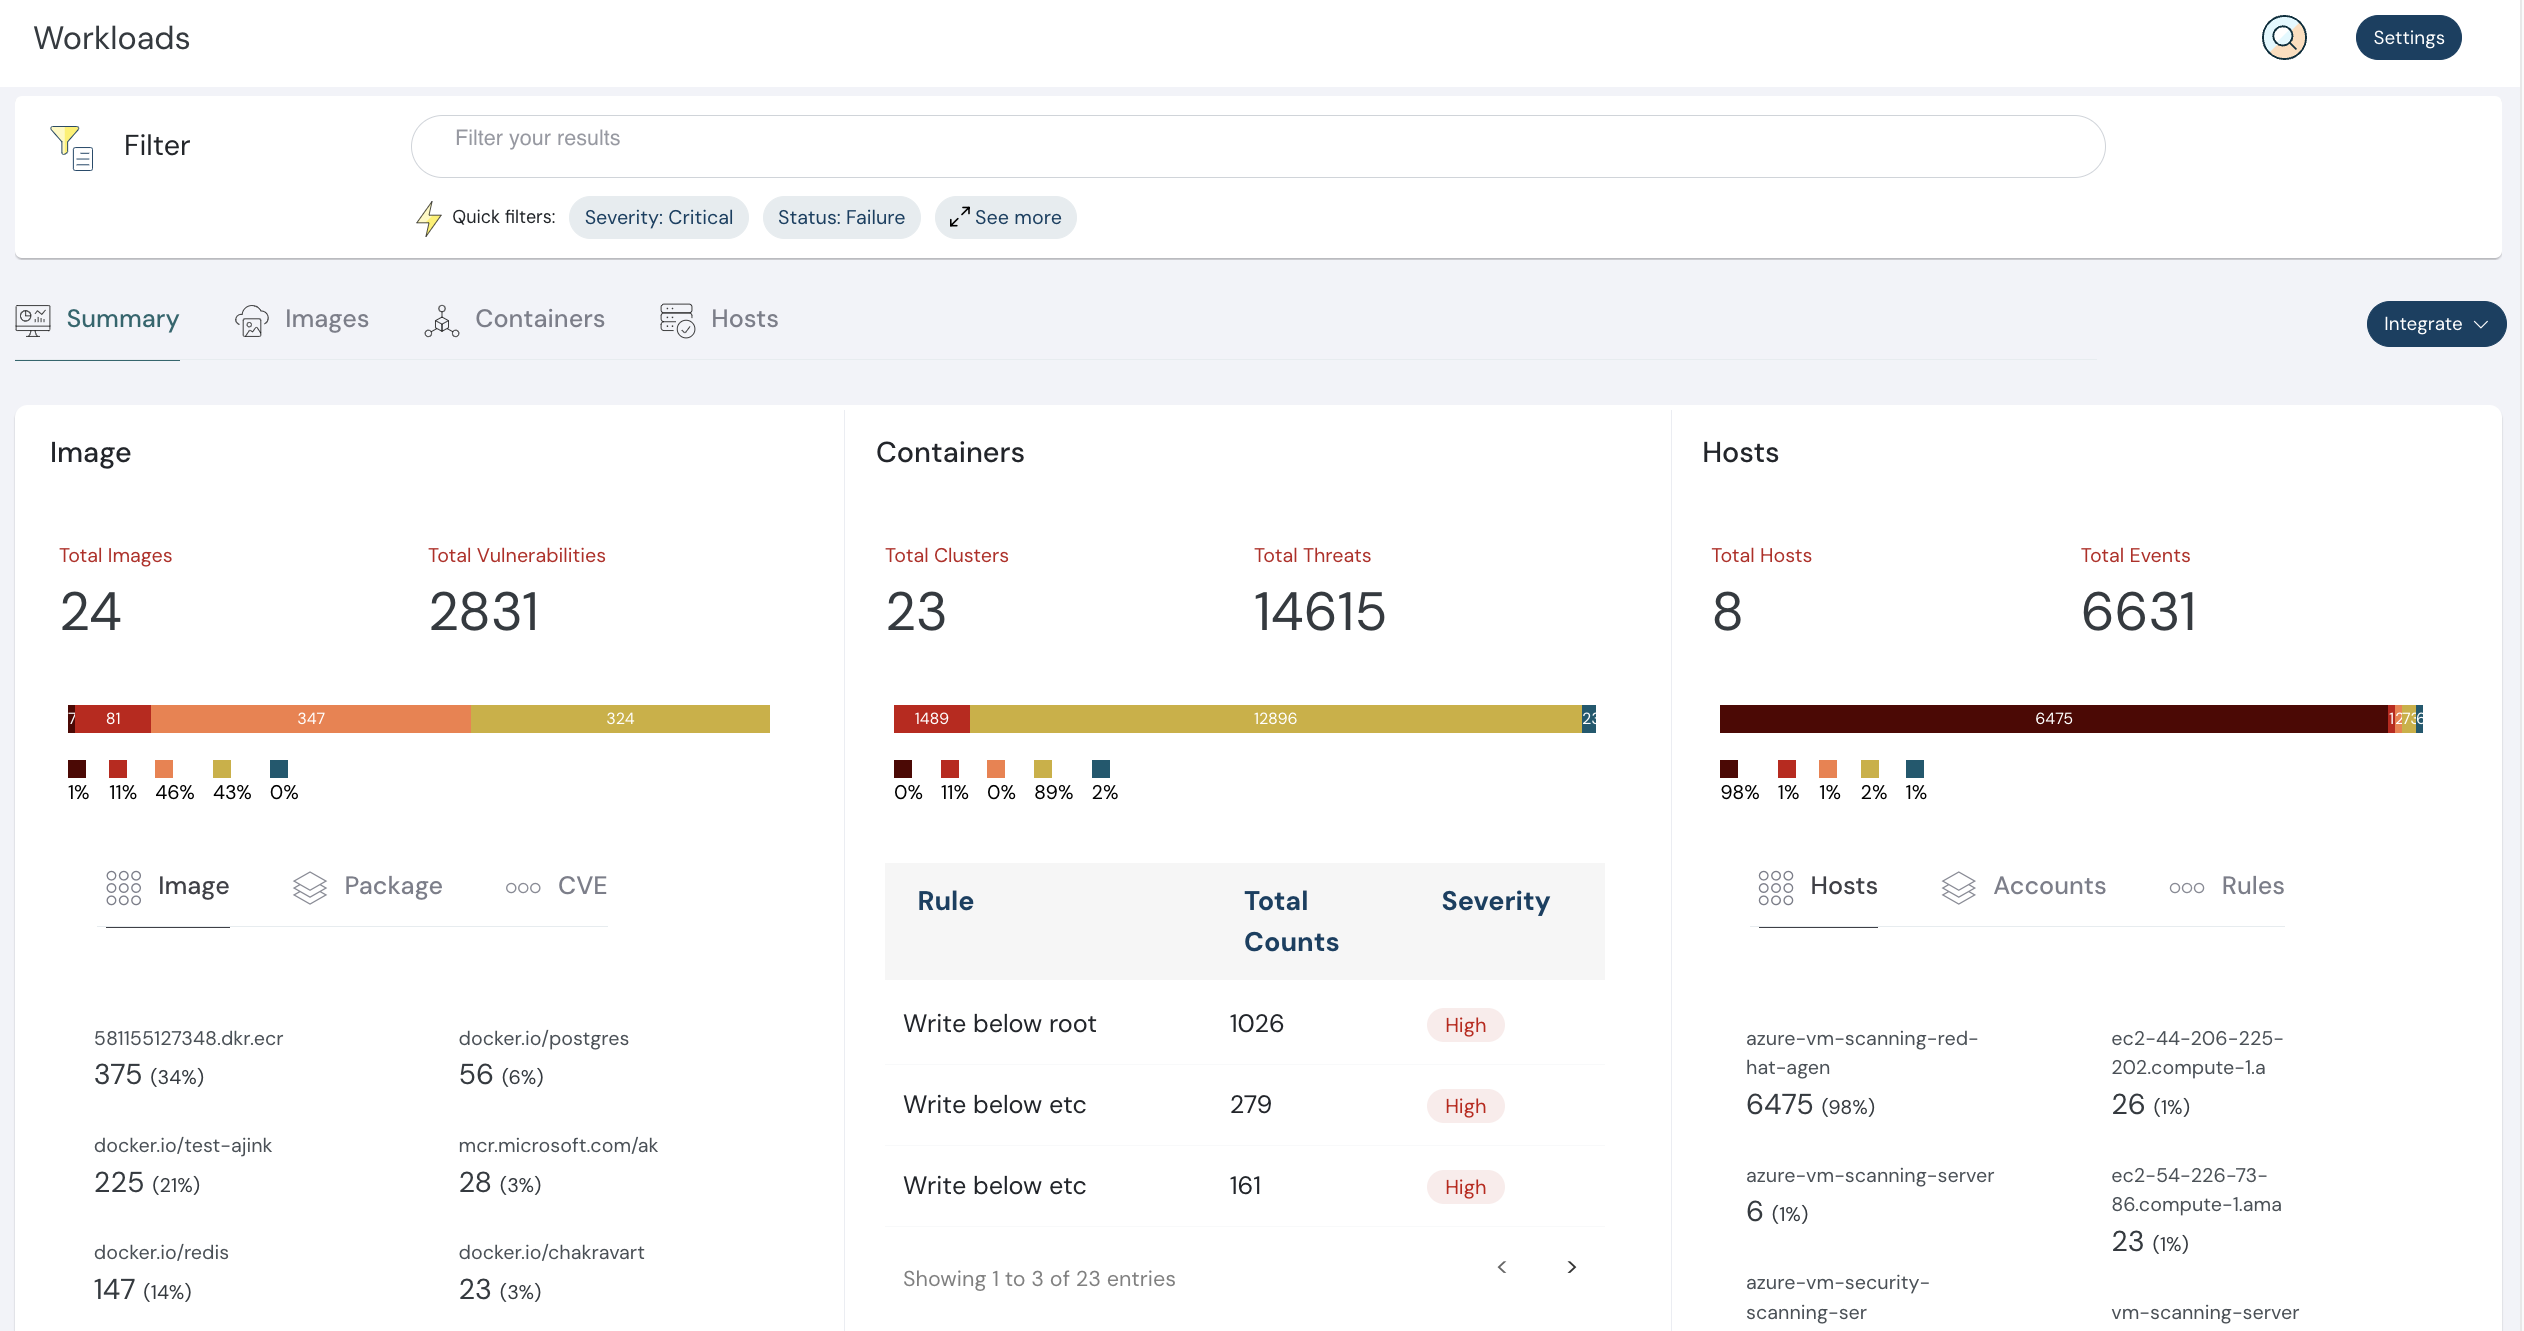Image resolution: width=2524 pixels, height=1331 pixels.
Task: Click the Containers cluster icon
Action: point(441,320)
